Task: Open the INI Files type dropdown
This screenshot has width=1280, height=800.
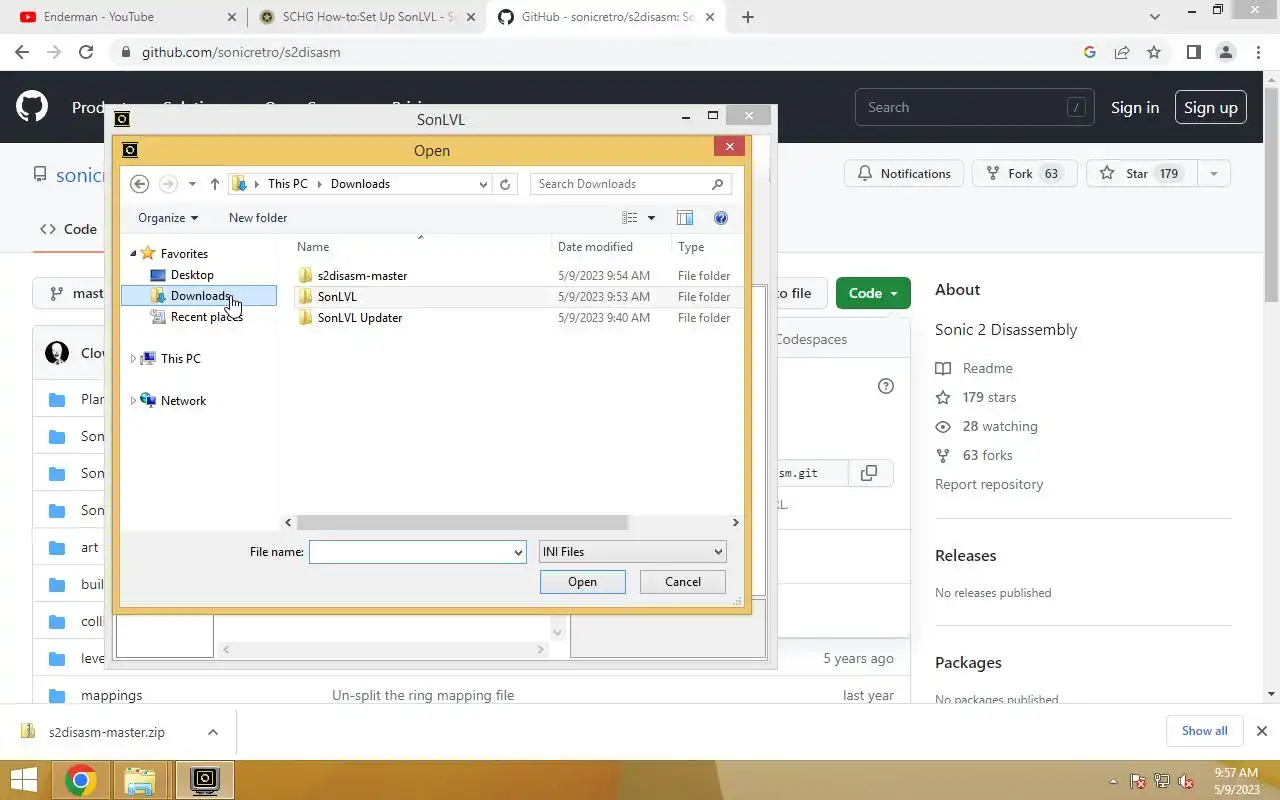Action: click(632, 552)
